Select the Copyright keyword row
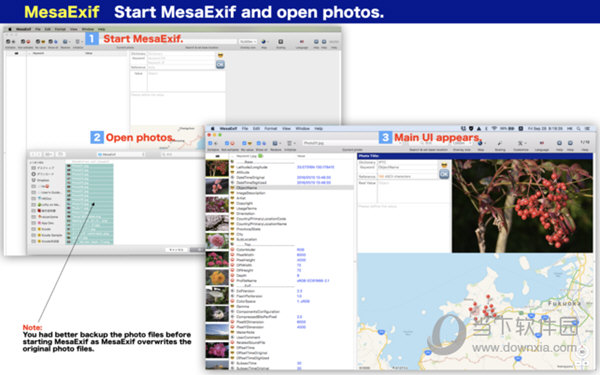Screen dimensions: 600x375 [291, 203]
